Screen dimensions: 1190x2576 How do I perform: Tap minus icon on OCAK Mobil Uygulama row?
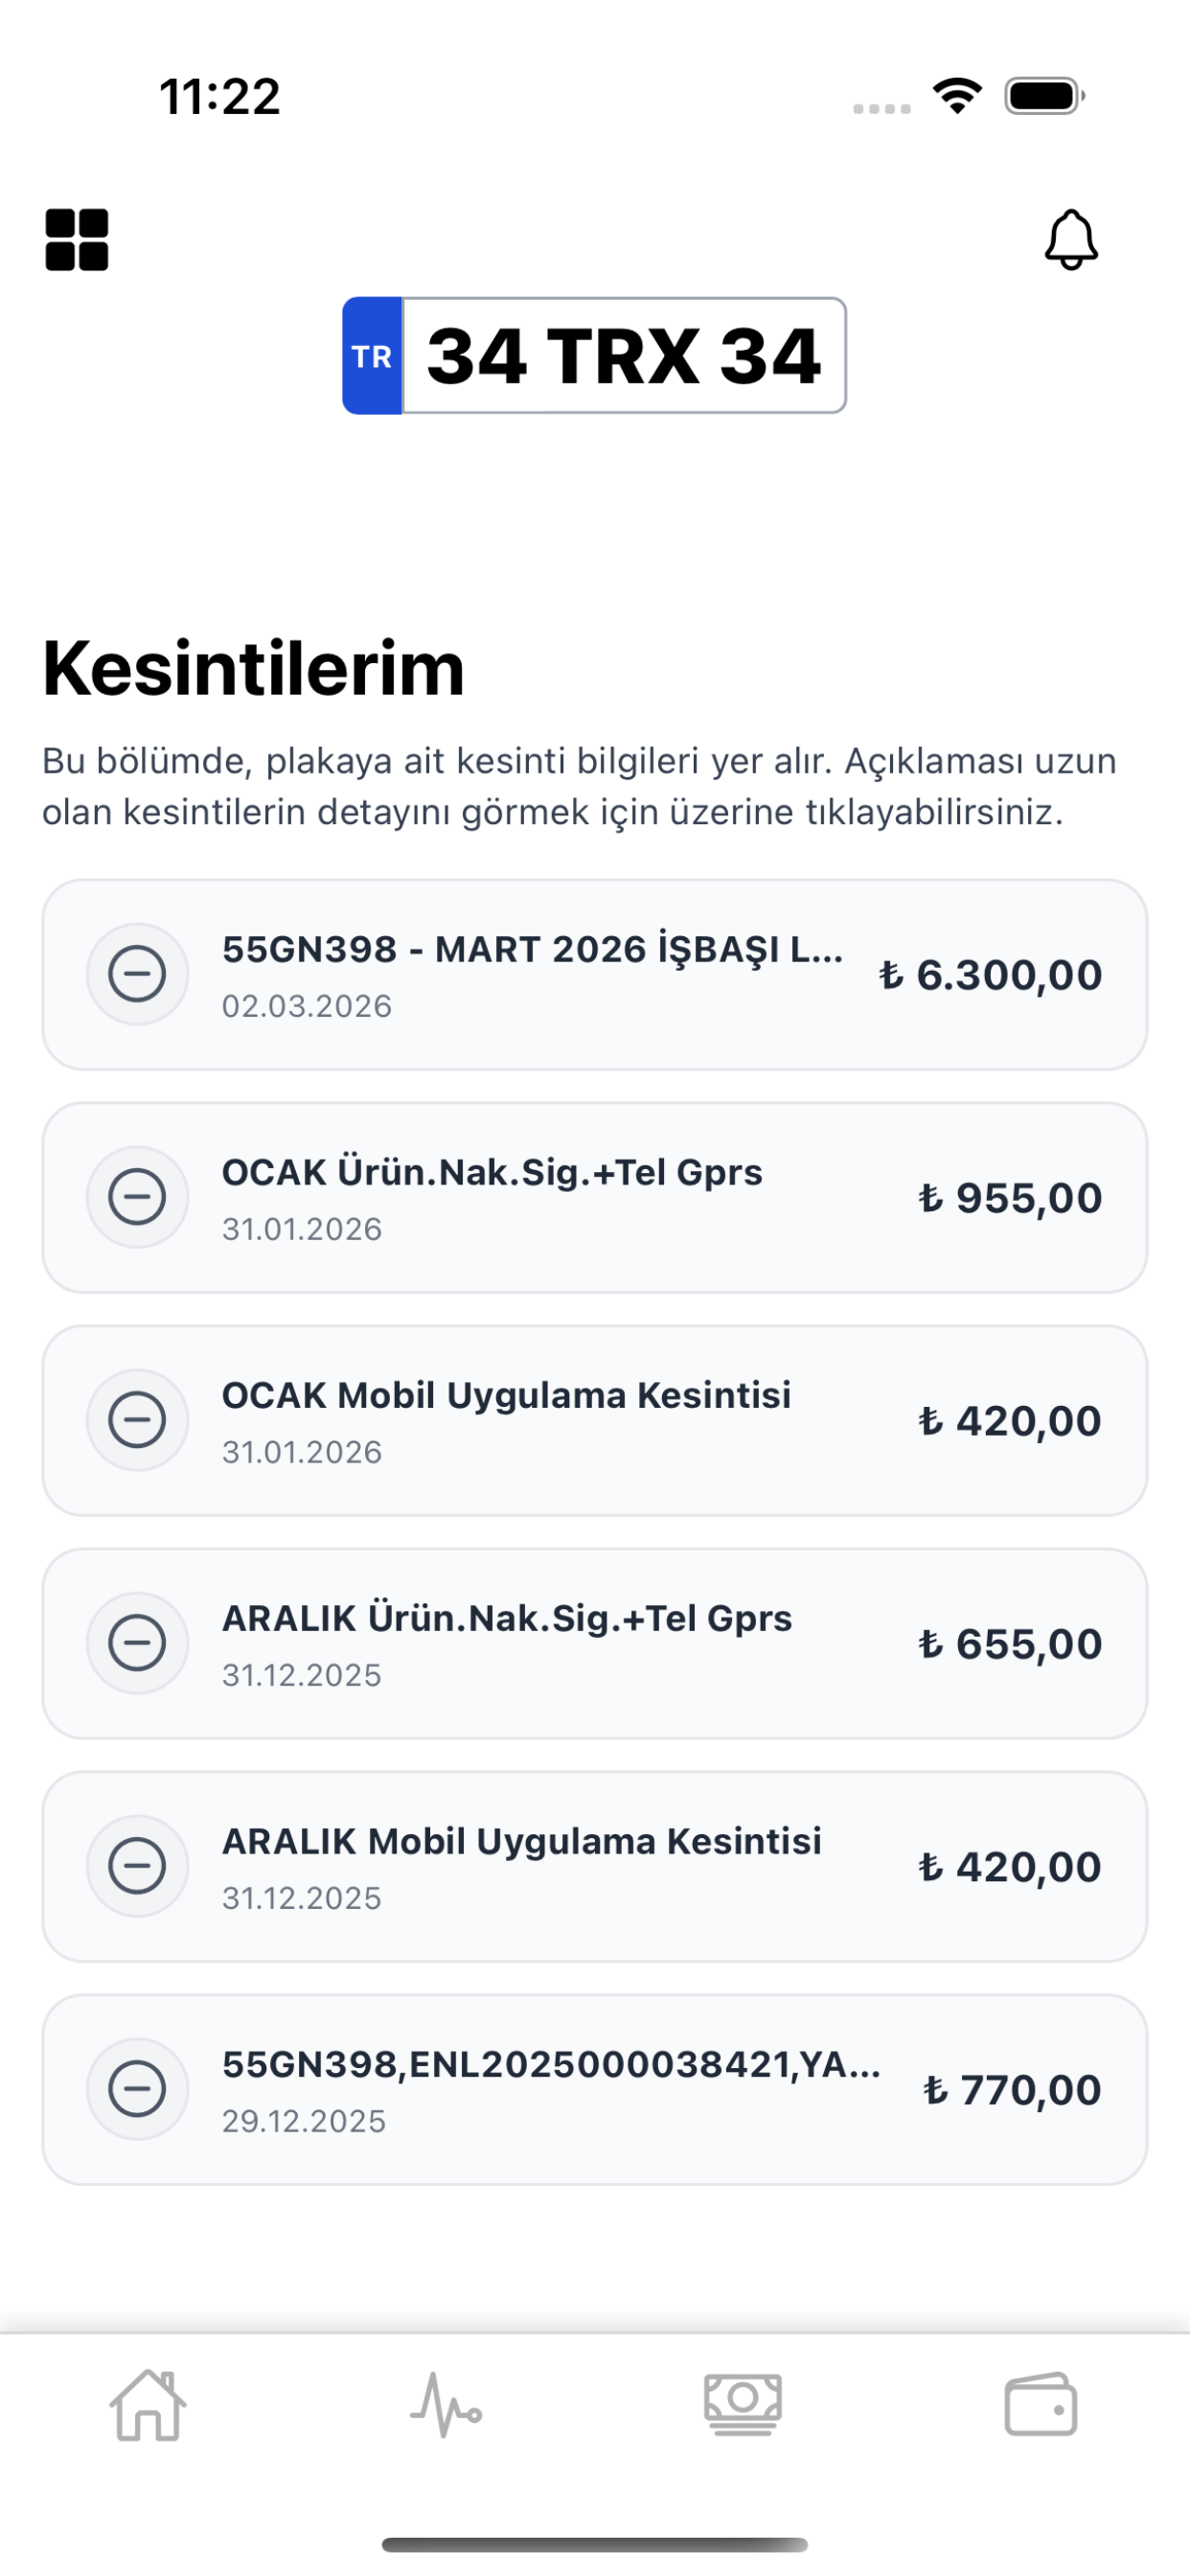(137, 1420)
